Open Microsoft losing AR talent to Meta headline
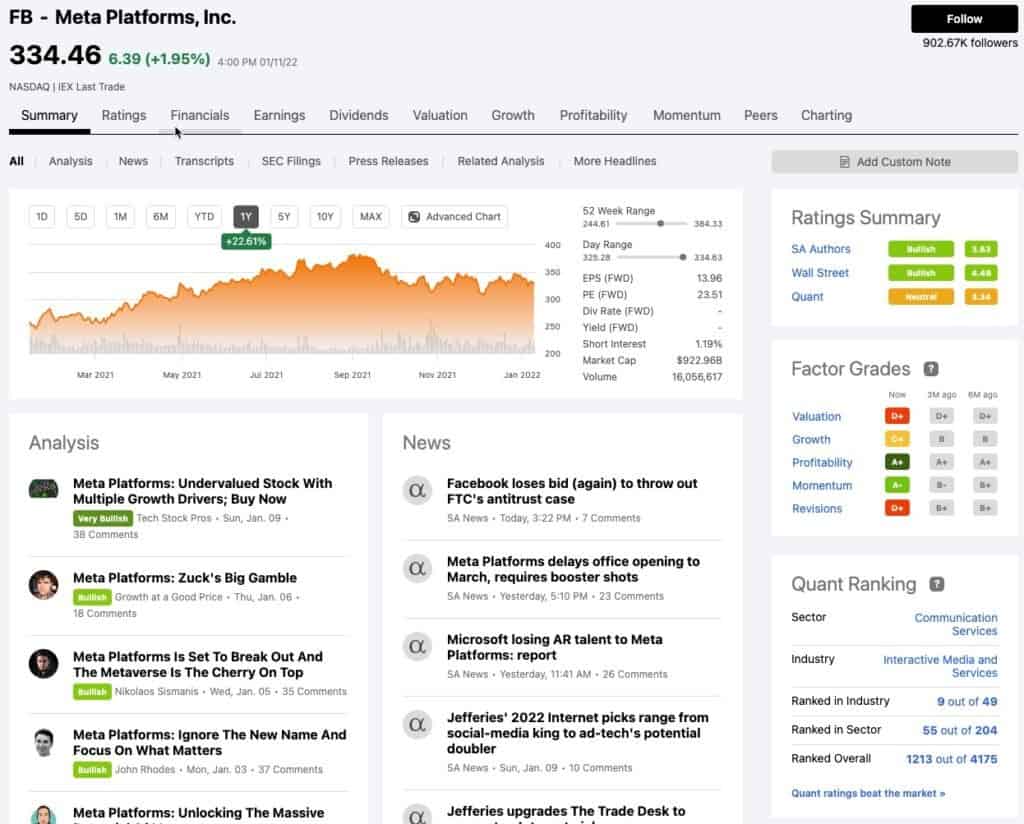 click(554, 647)
